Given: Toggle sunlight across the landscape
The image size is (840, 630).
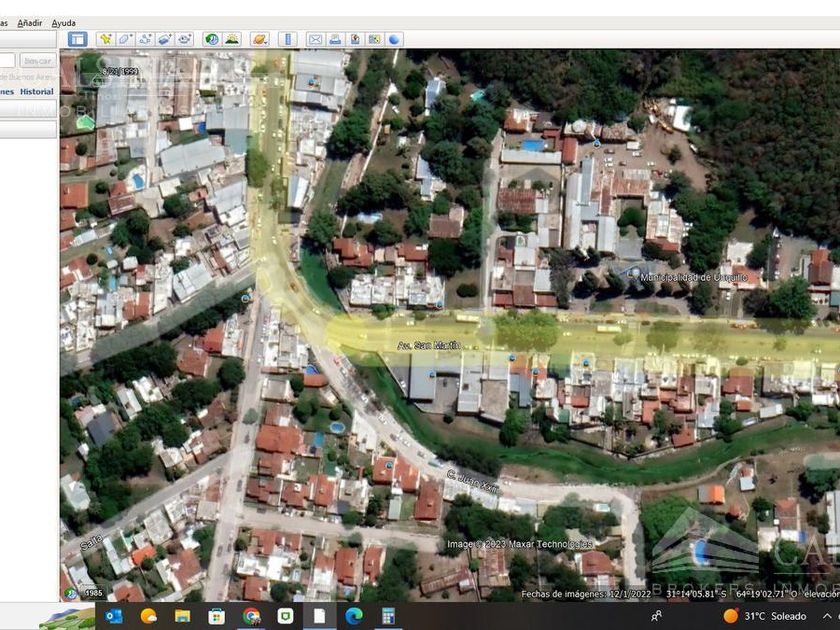Looking at the screenshot, I should (232, 39).
